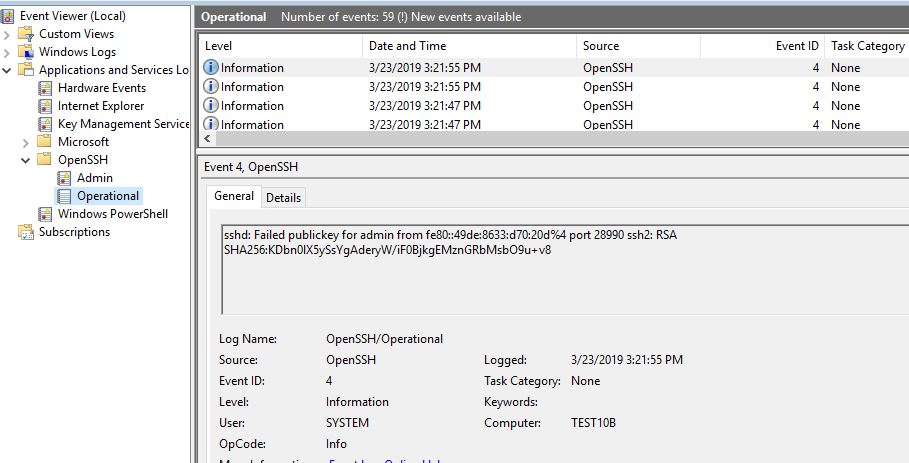This screenshot has width=909, height=463.
Task: Select Windows Logs in the tree
Action: (78, 52)
